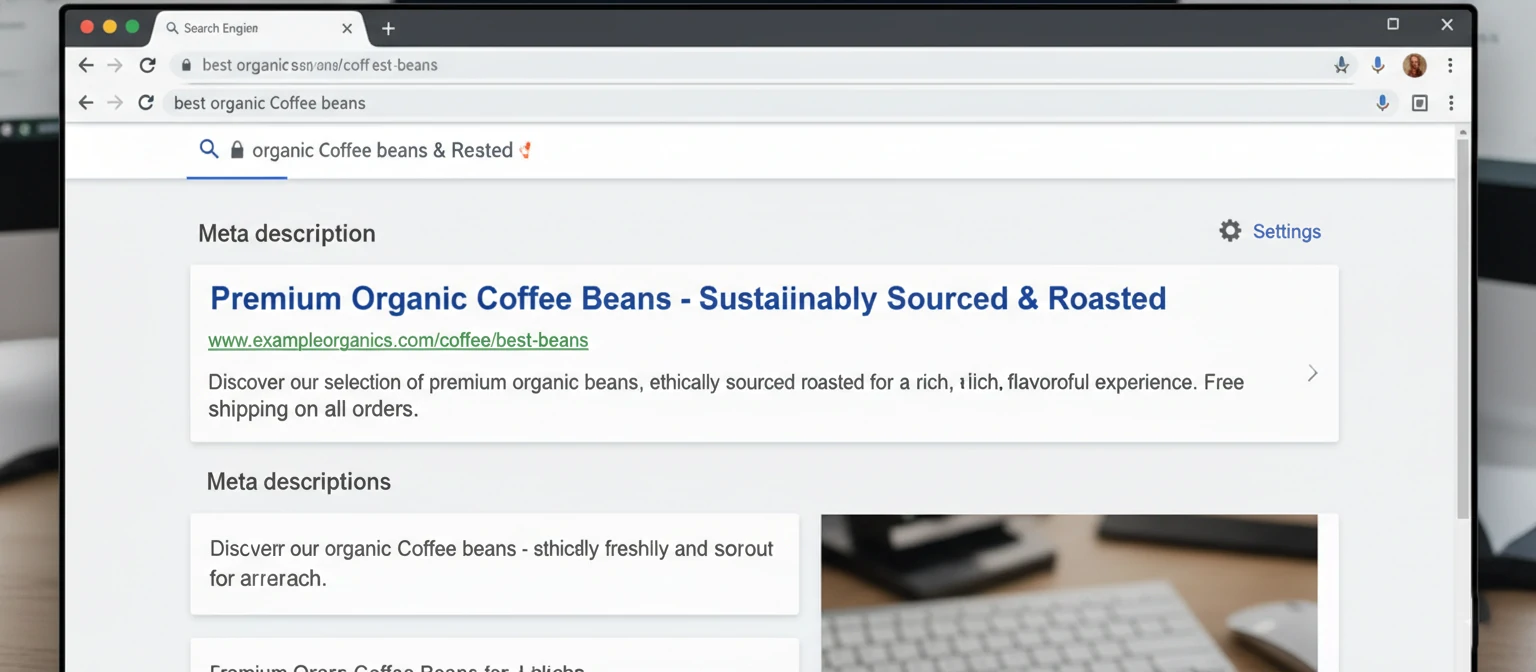
Task: Click the user profile avatar
Action: click(x=1414, y=65)
